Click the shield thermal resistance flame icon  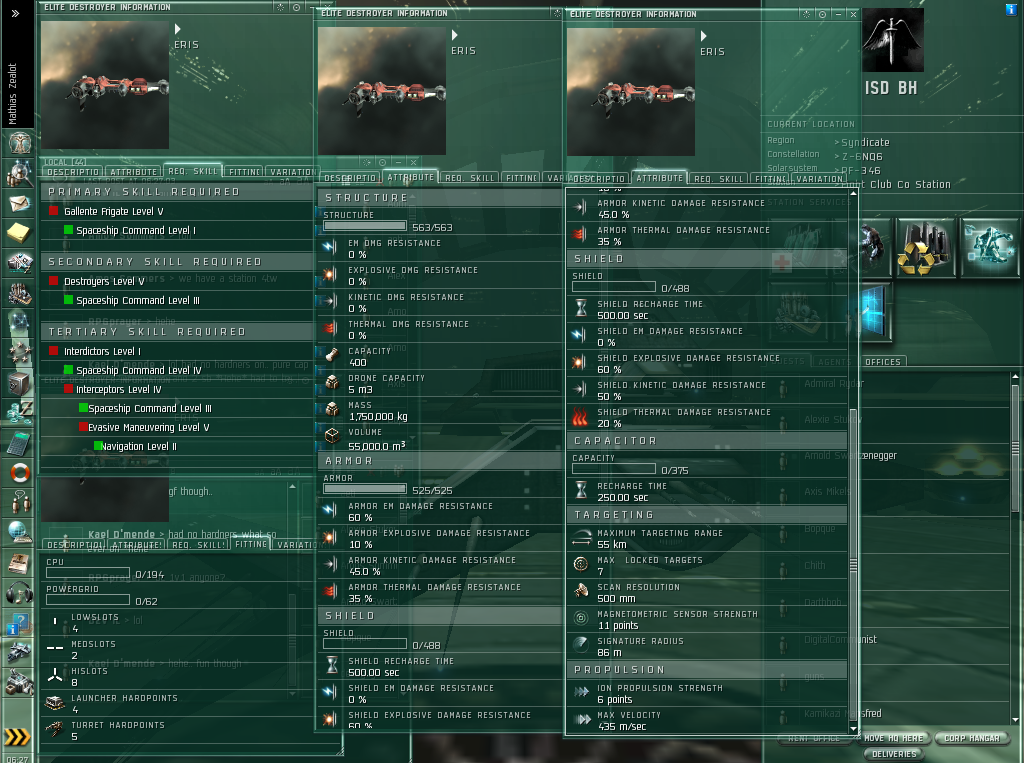point(581,417)
